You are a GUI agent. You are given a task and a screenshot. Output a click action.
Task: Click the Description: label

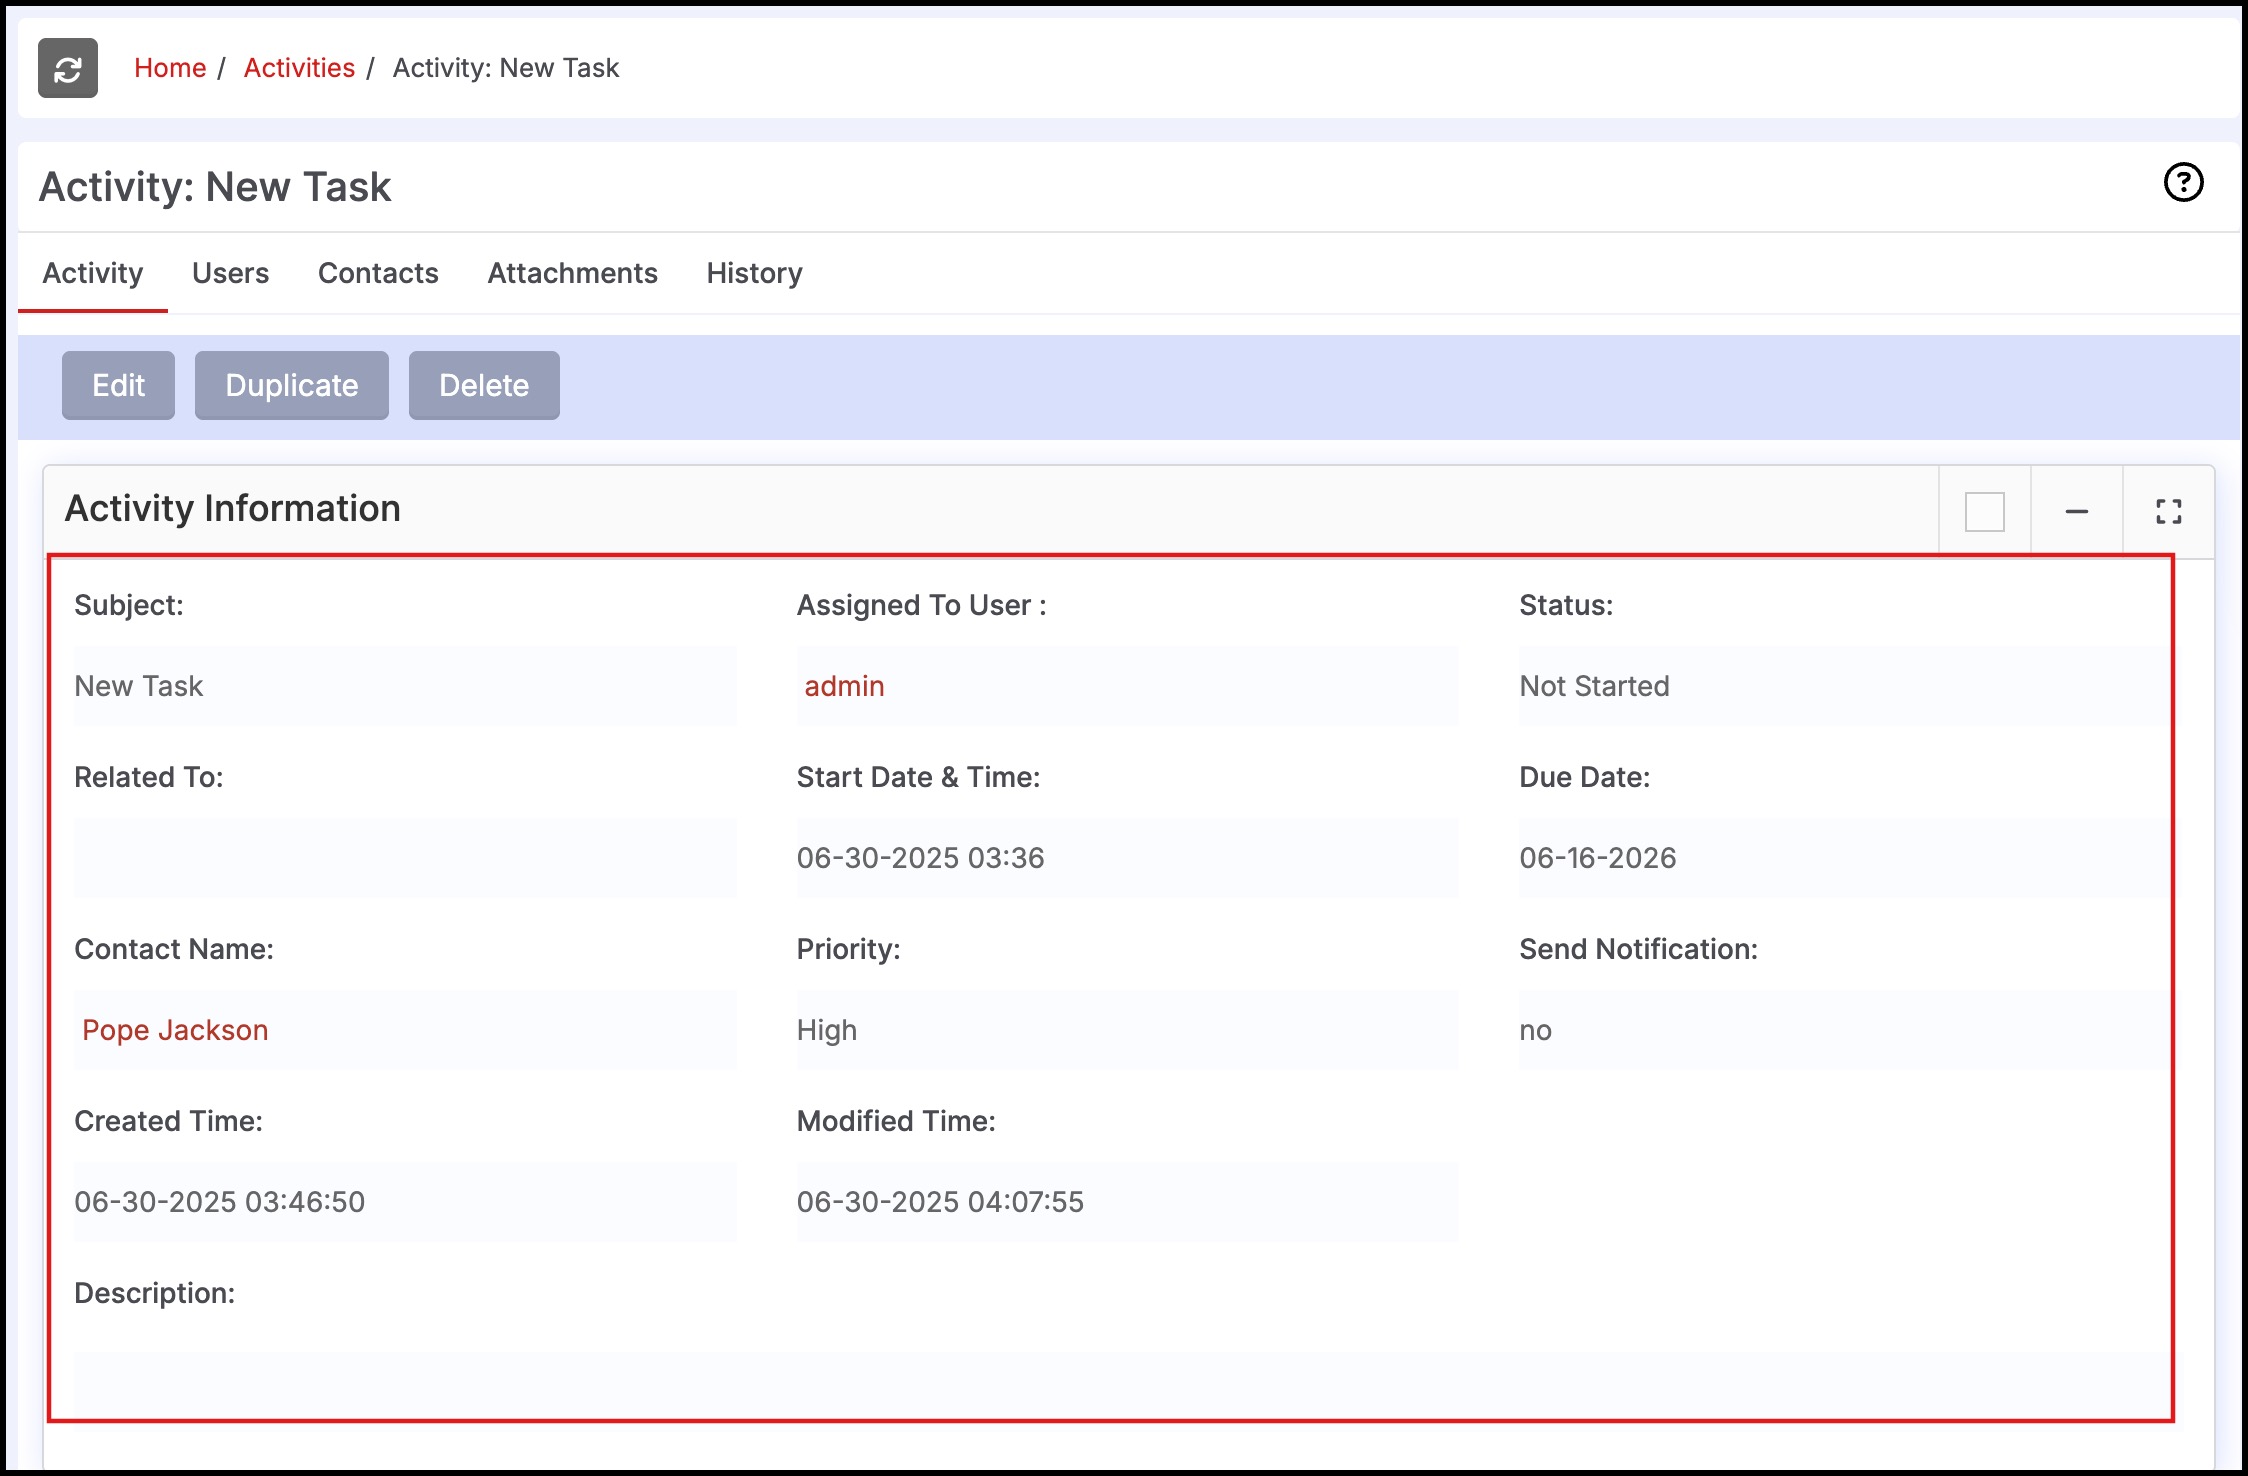pos(155,1293)
